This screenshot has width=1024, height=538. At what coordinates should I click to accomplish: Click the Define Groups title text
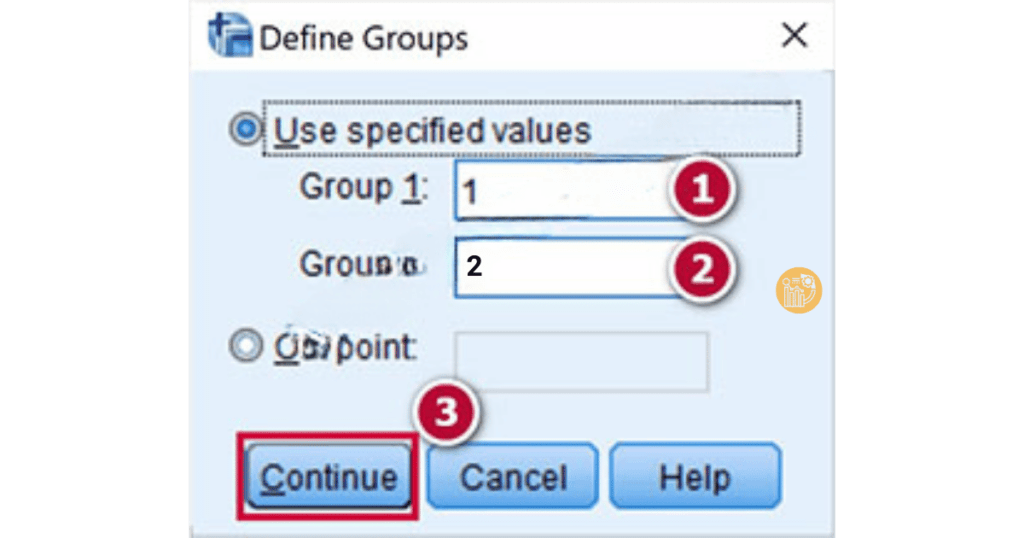pos(363,39)
